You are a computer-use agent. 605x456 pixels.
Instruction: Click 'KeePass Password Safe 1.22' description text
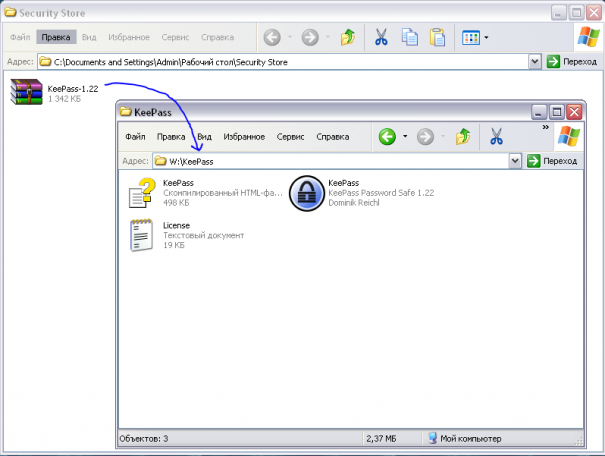[381, 193]
